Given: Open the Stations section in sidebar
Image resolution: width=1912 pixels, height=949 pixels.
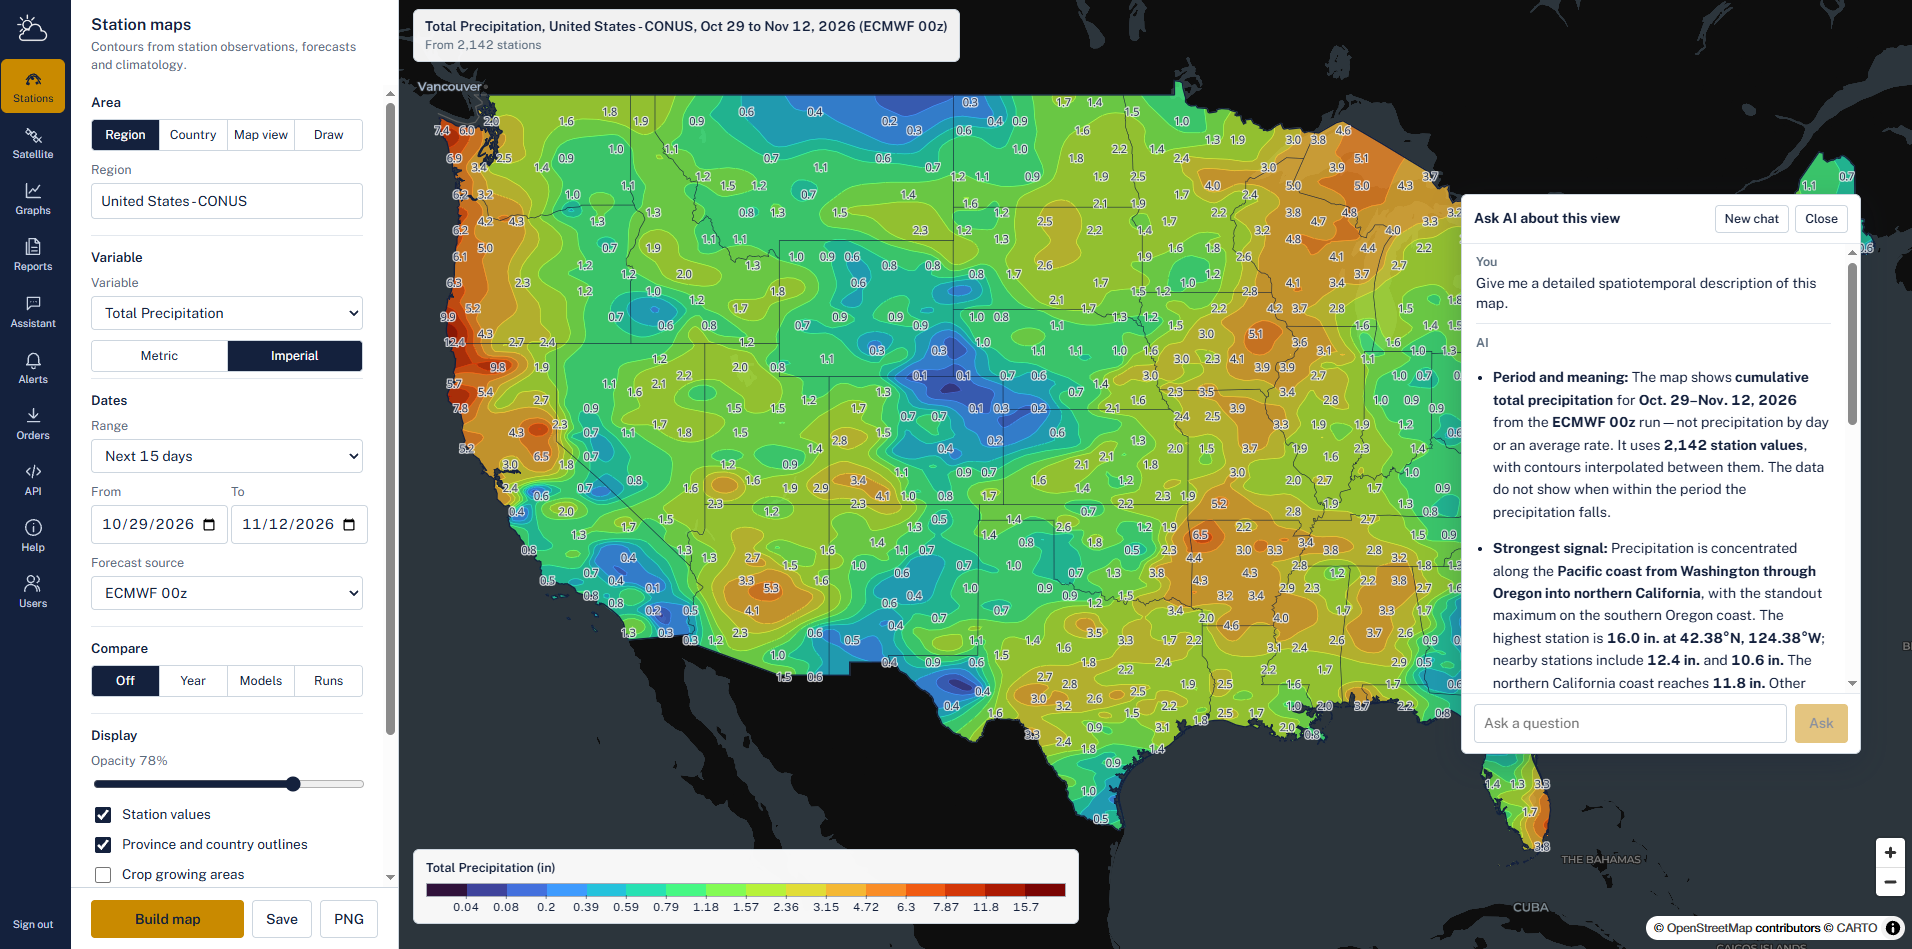Looking at the screenshot, I should tap(33, 87).
